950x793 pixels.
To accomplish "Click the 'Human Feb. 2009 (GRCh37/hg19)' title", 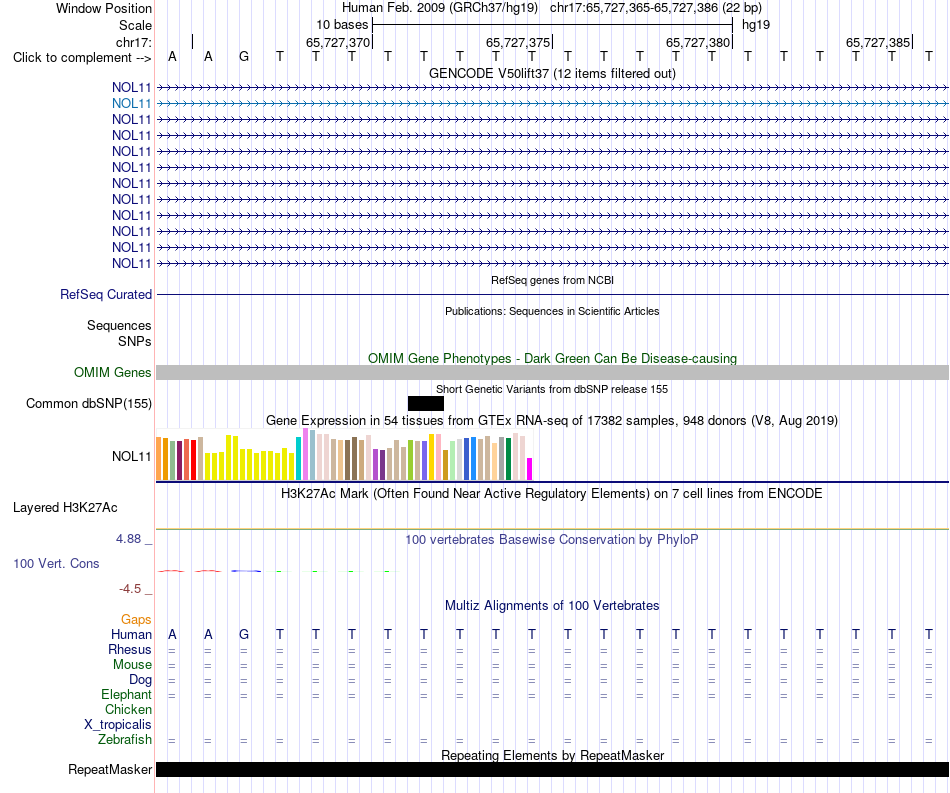I will (x=440, y=8).
